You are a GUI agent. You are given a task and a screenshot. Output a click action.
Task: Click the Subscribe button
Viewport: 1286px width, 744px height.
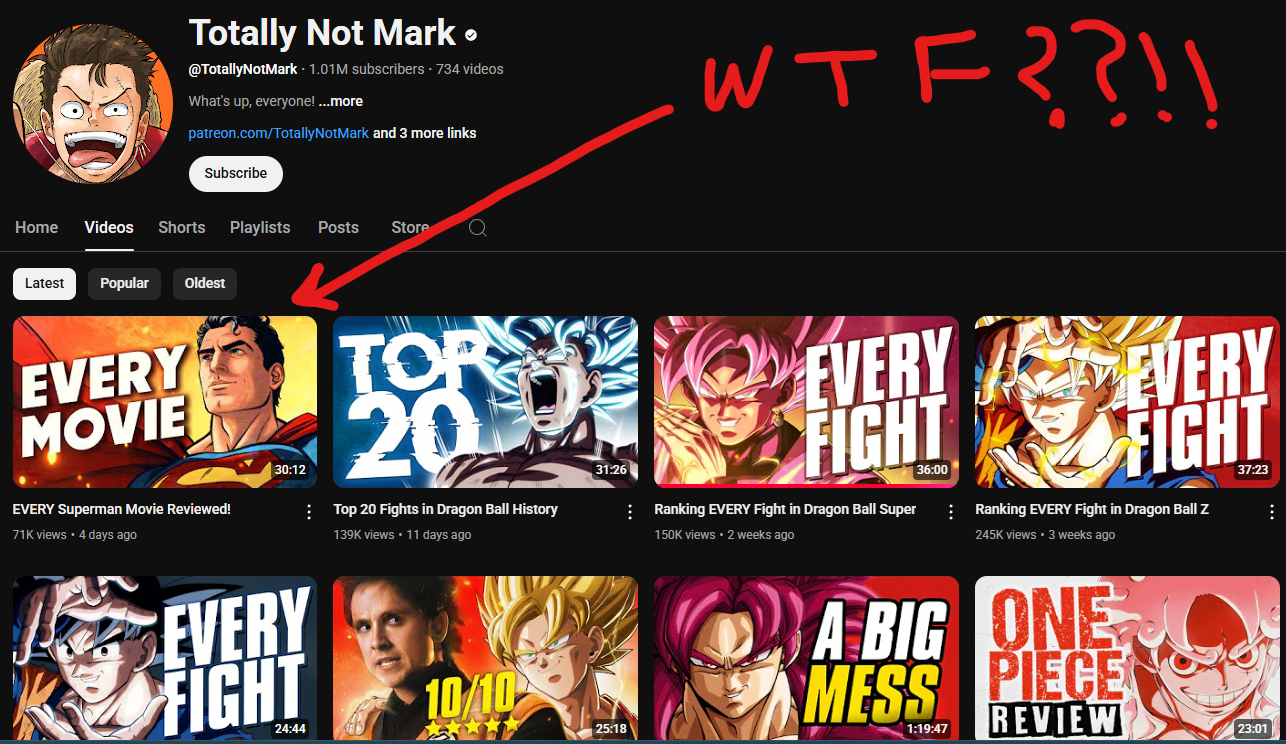[236, 173]
